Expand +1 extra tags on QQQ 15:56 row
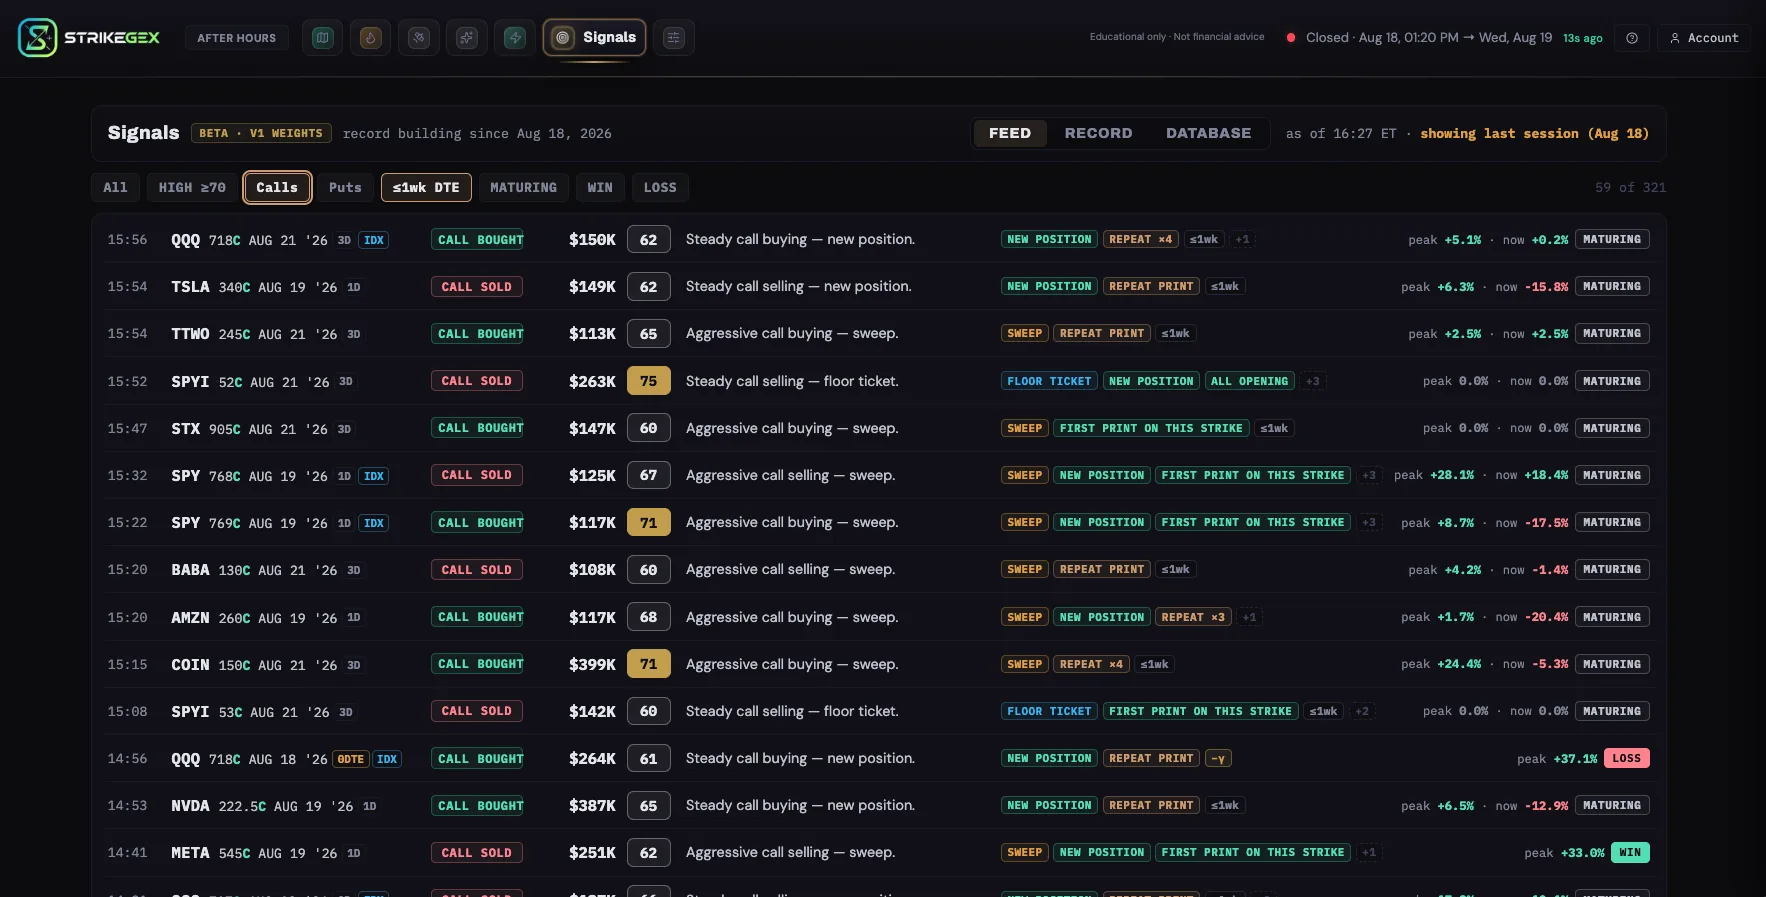 (x=1242, y=240)
